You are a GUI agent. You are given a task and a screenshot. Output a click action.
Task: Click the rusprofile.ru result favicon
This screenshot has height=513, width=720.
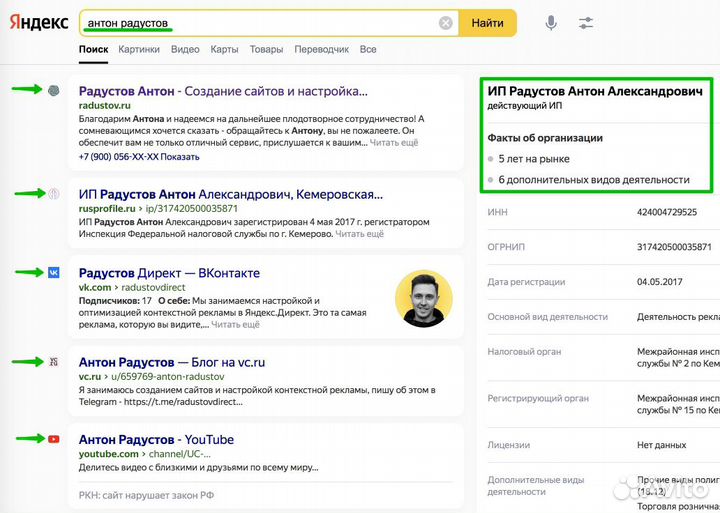point(54,193)
